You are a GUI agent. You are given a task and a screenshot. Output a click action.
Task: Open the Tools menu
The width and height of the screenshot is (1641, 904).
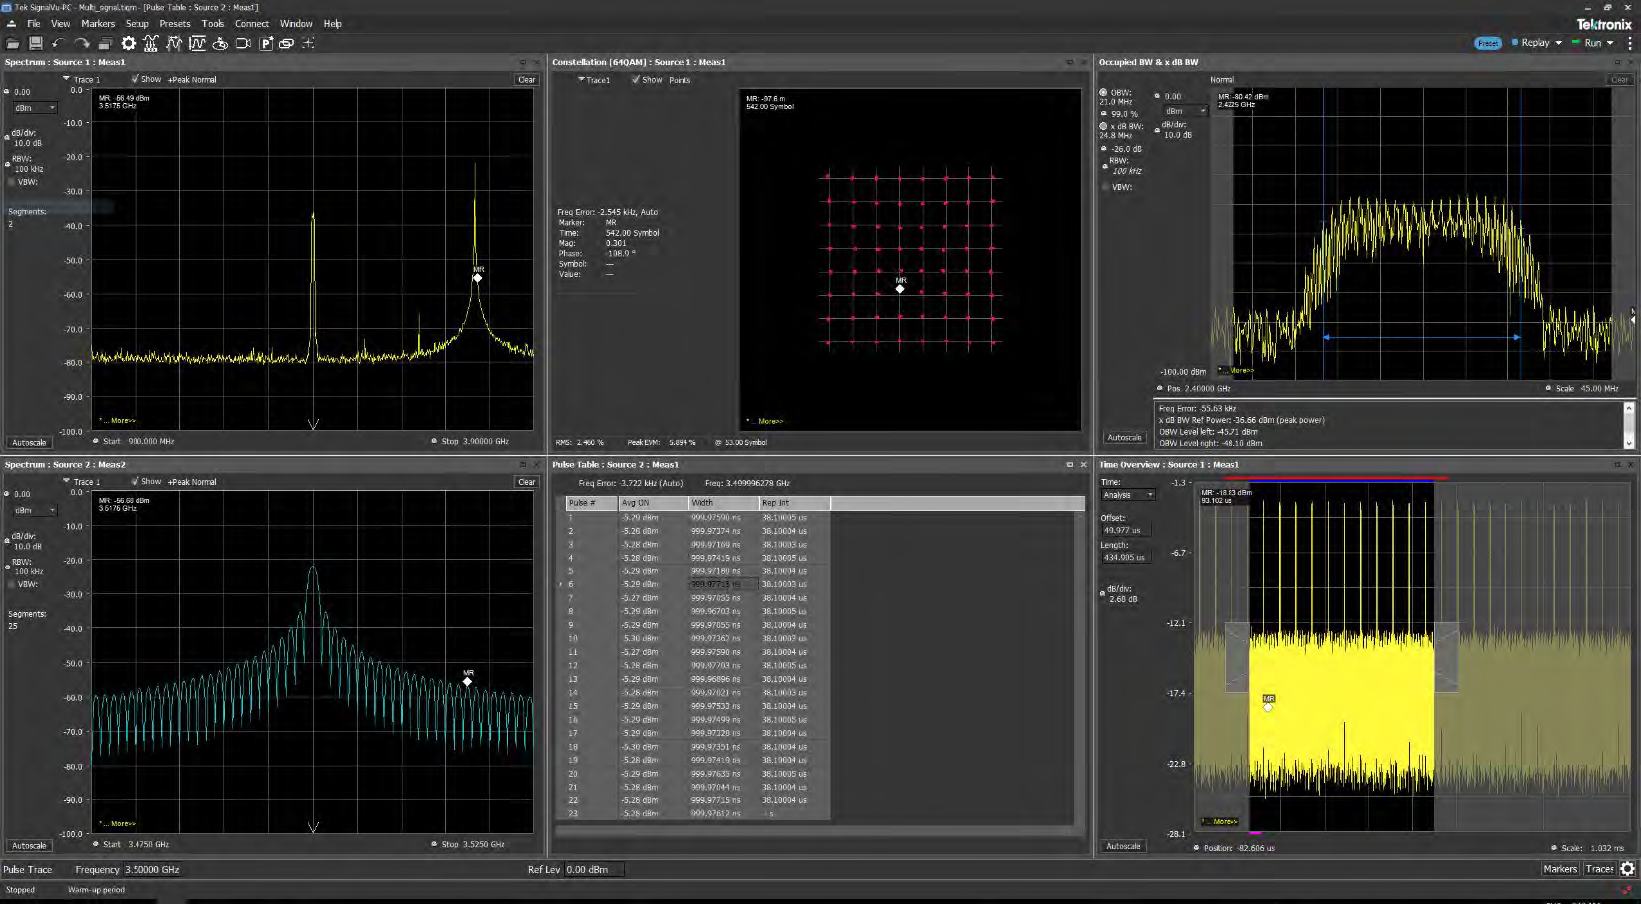tap(213, 23)
